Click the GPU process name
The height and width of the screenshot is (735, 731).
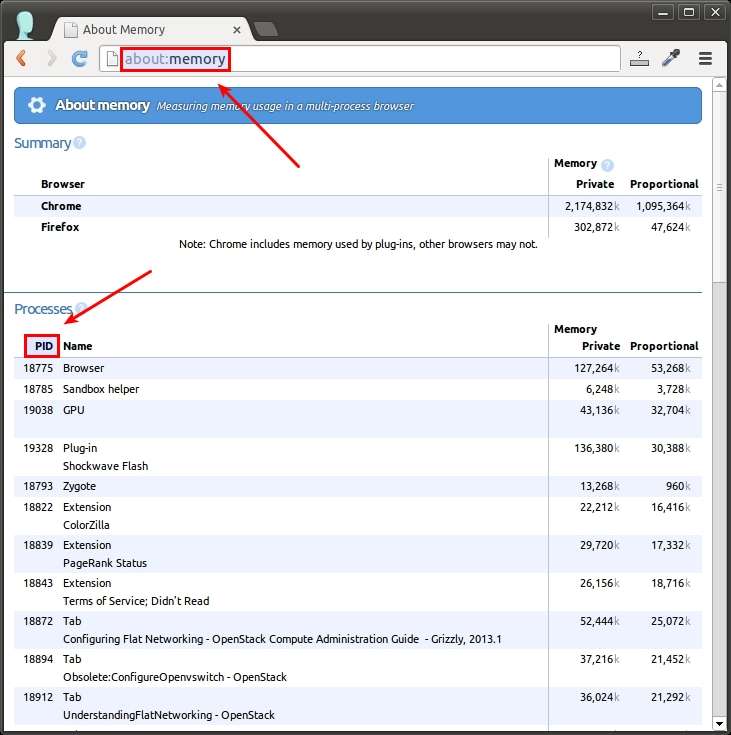pyautogui.click(x=74, y=410)
